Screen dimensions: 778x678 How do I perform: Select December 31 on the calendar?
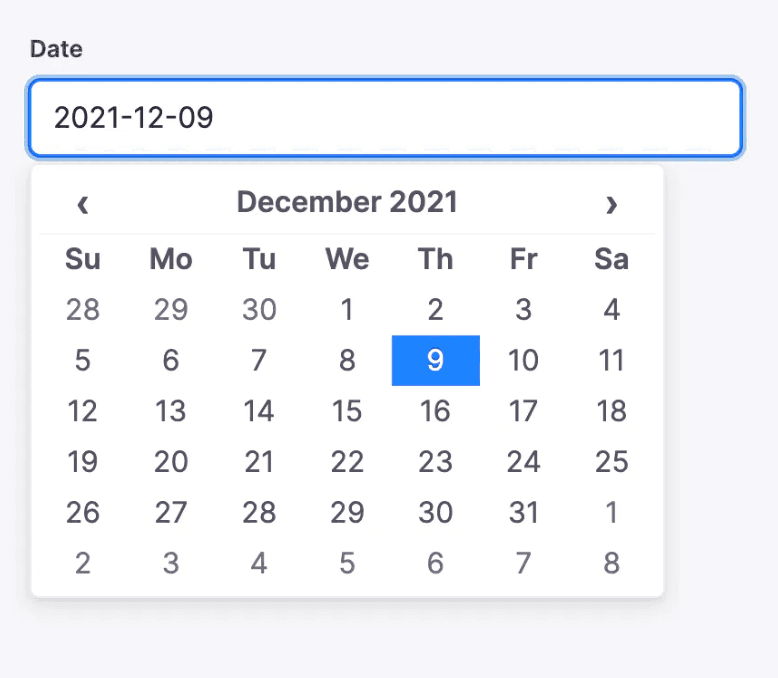coord(523,512)
